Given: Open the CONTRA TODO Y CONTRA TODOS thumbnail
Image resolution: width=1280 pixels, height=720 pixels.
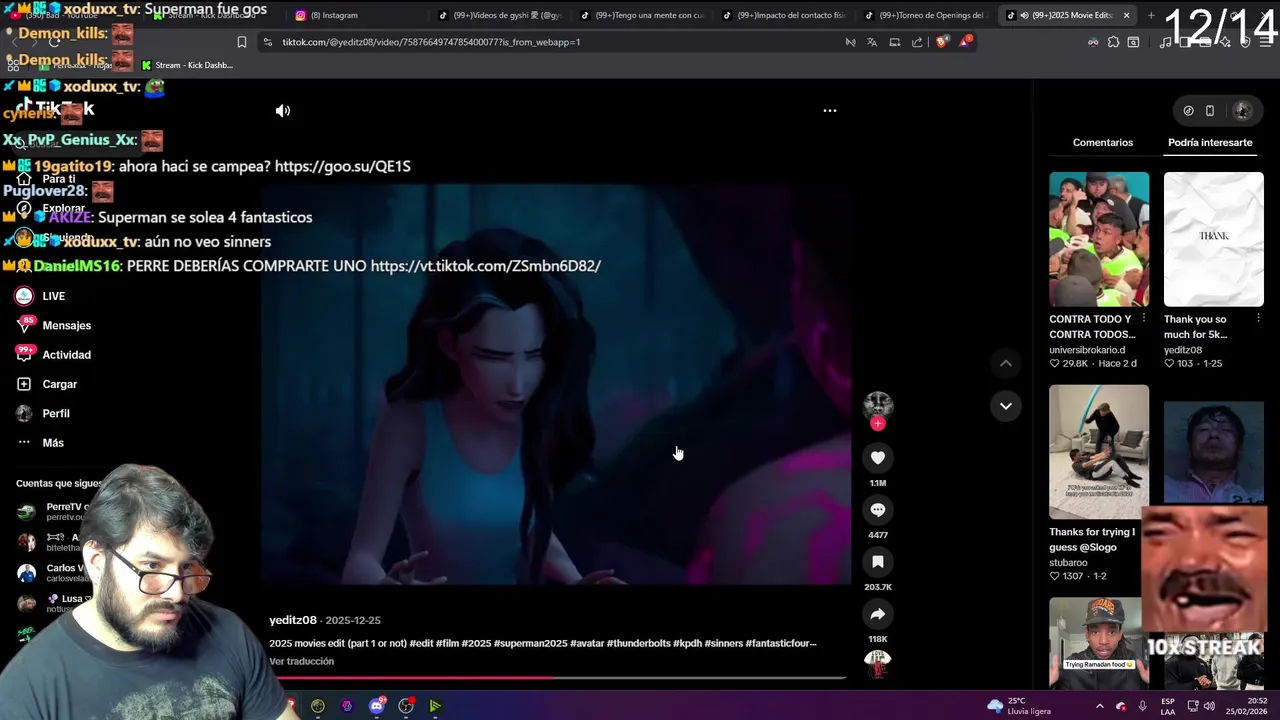Looking at the screenshot, I should point(1099,239).
